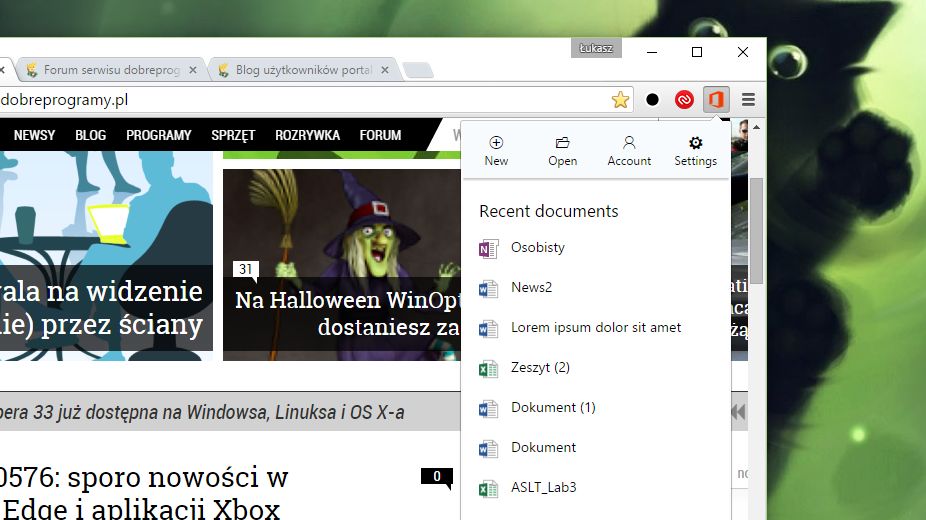
Task: Create a New document in Office popup
Action: (496, 151)
